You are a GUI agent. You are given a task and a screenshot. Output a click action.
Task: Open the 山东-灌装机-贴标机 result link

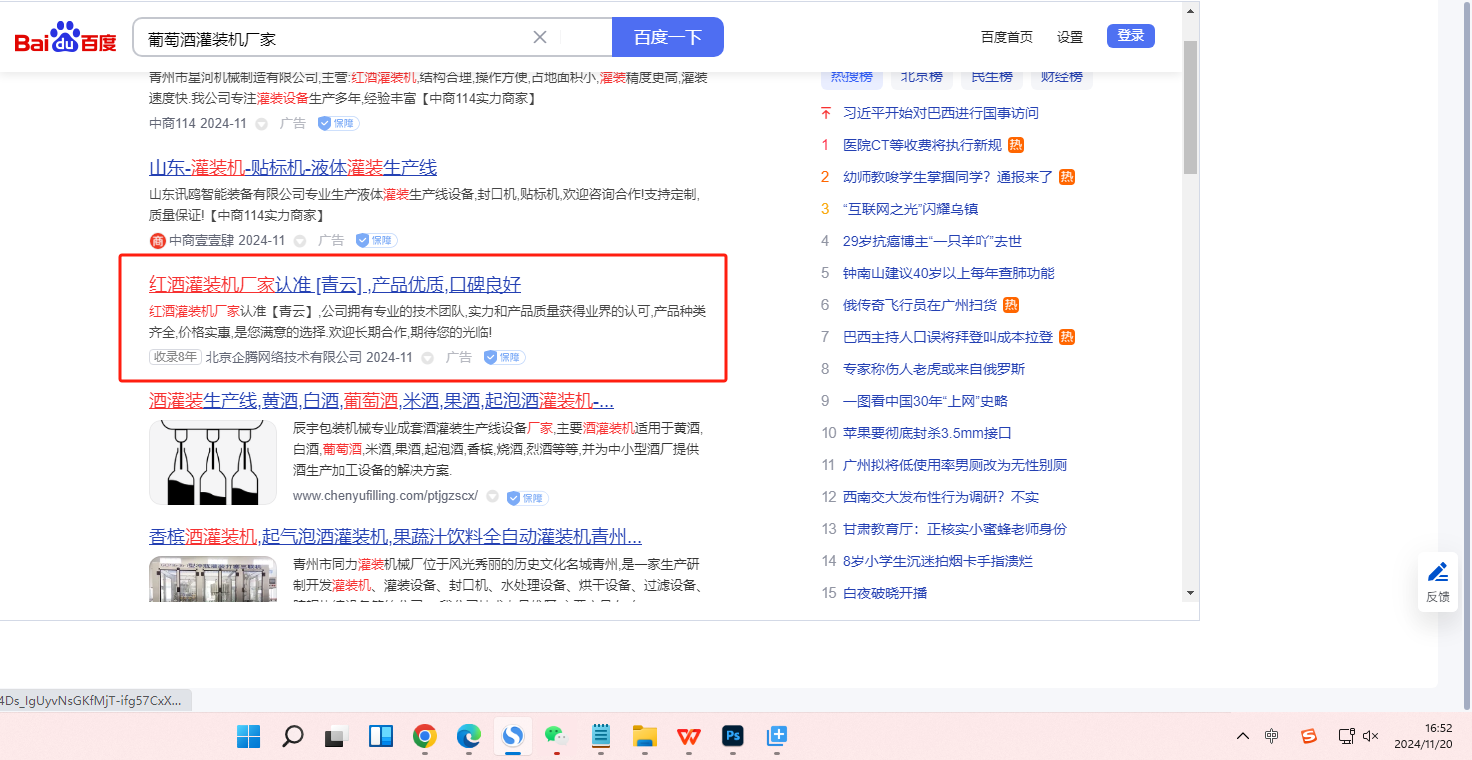click(293, 167)
